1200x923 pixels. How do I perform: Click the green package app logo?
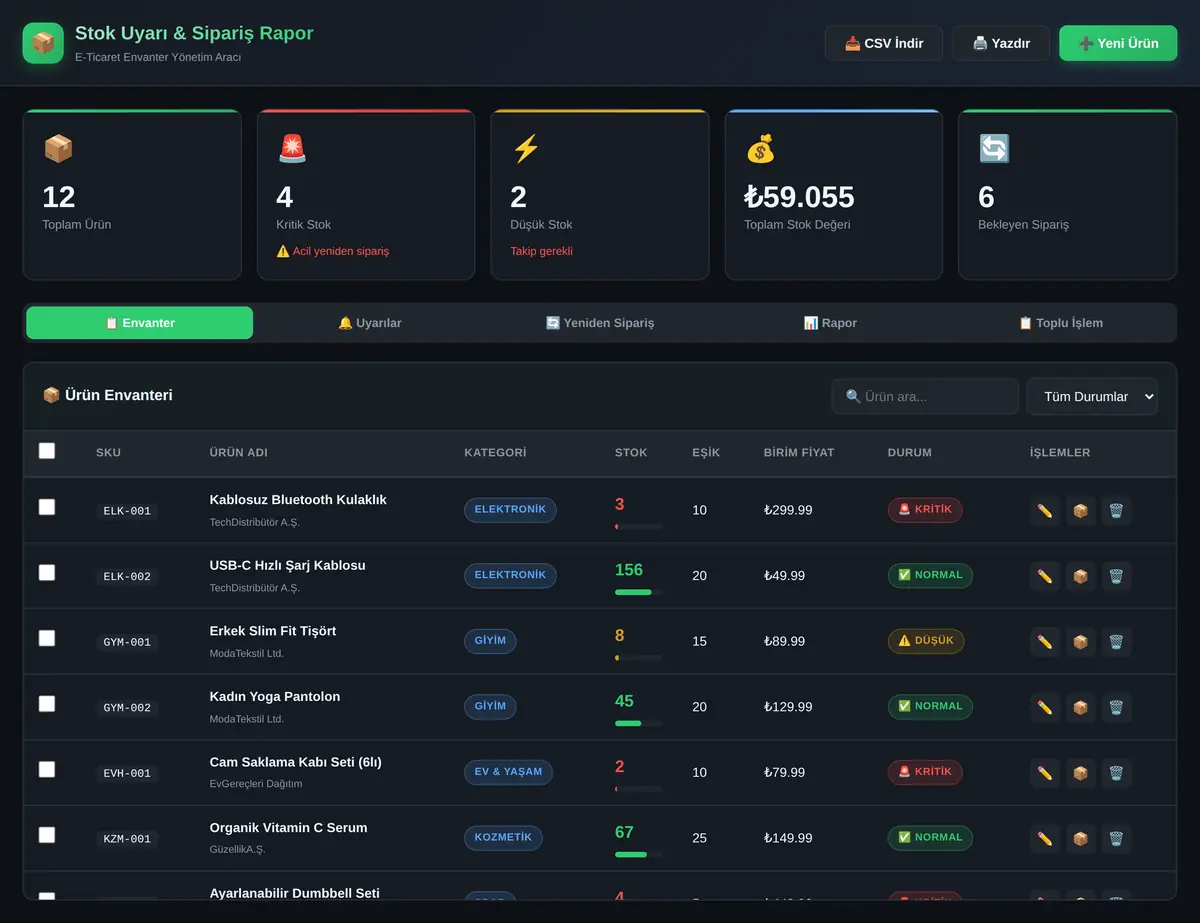(43, 43)
